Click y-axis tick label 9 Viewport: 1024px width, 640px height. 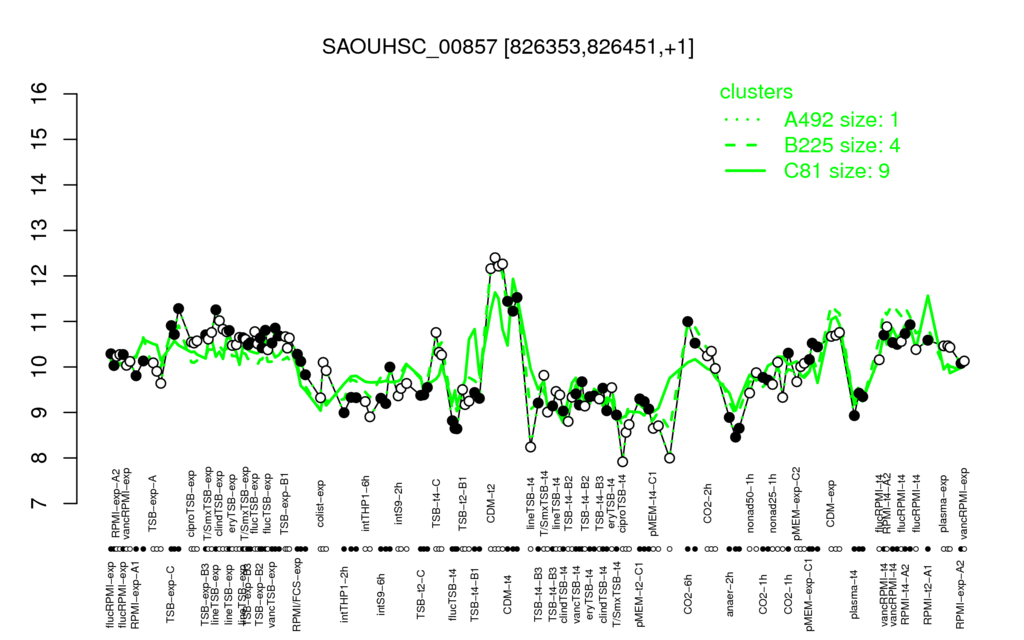pos(40,413)
